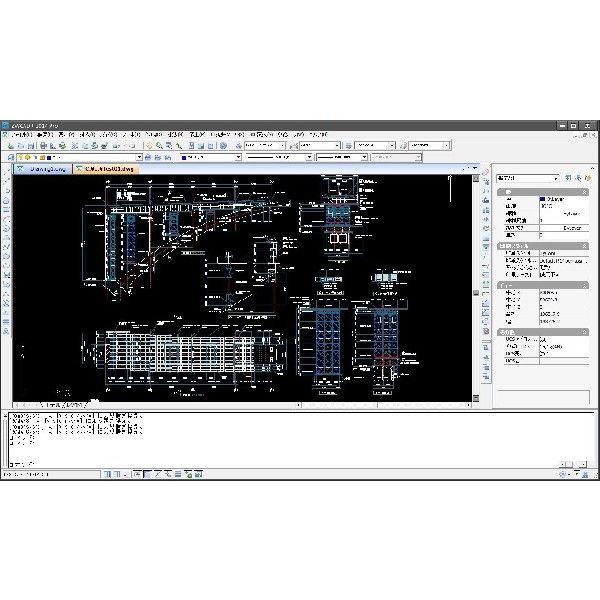600x600 pixels.
Task: Click the Print (plot) icon
Action: (x=43, y=146)
